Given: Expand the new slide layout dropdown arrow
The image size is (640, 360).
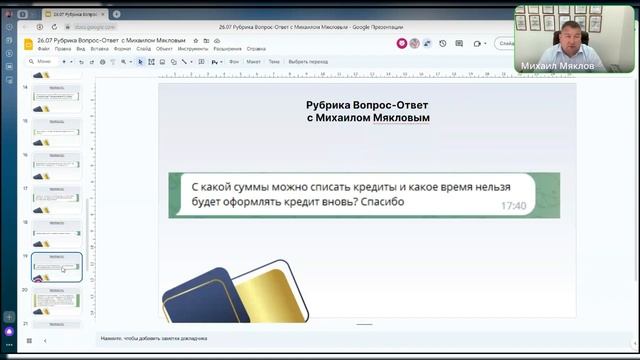Looking at the screenshot, I should coord(71,62).
